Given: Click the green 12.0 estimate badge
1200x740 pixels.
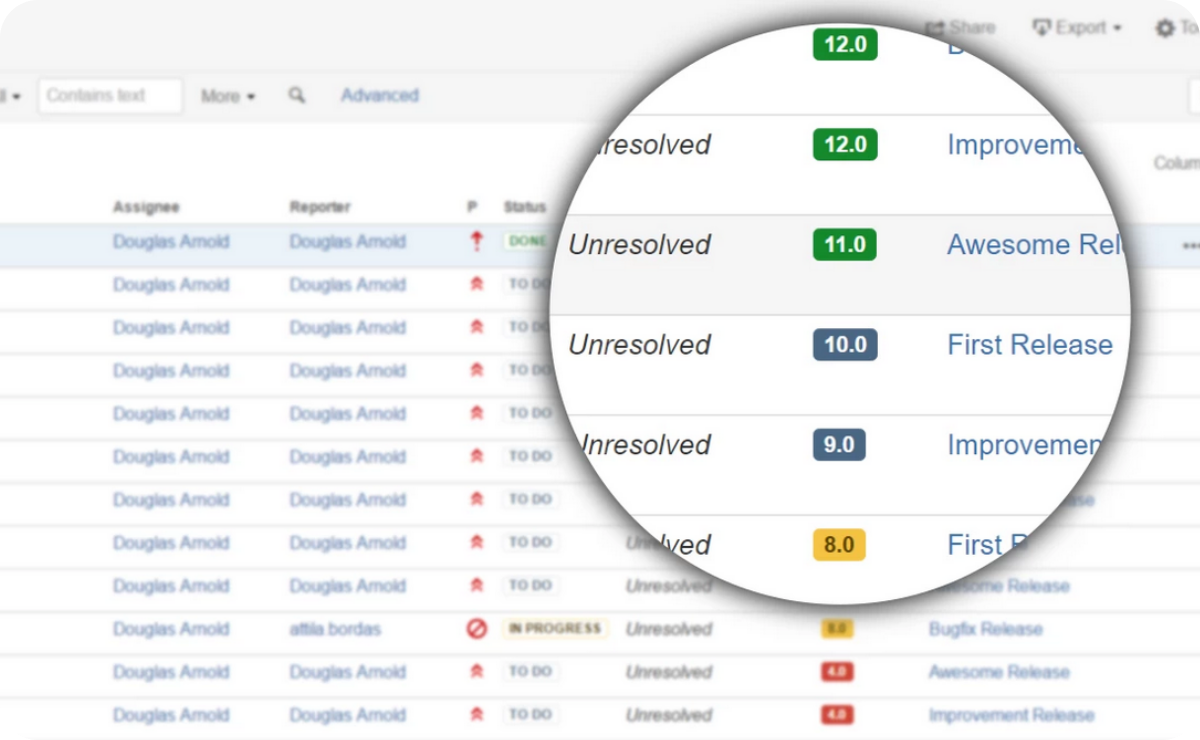Looking at the screenshot, I should coord(845,144).
